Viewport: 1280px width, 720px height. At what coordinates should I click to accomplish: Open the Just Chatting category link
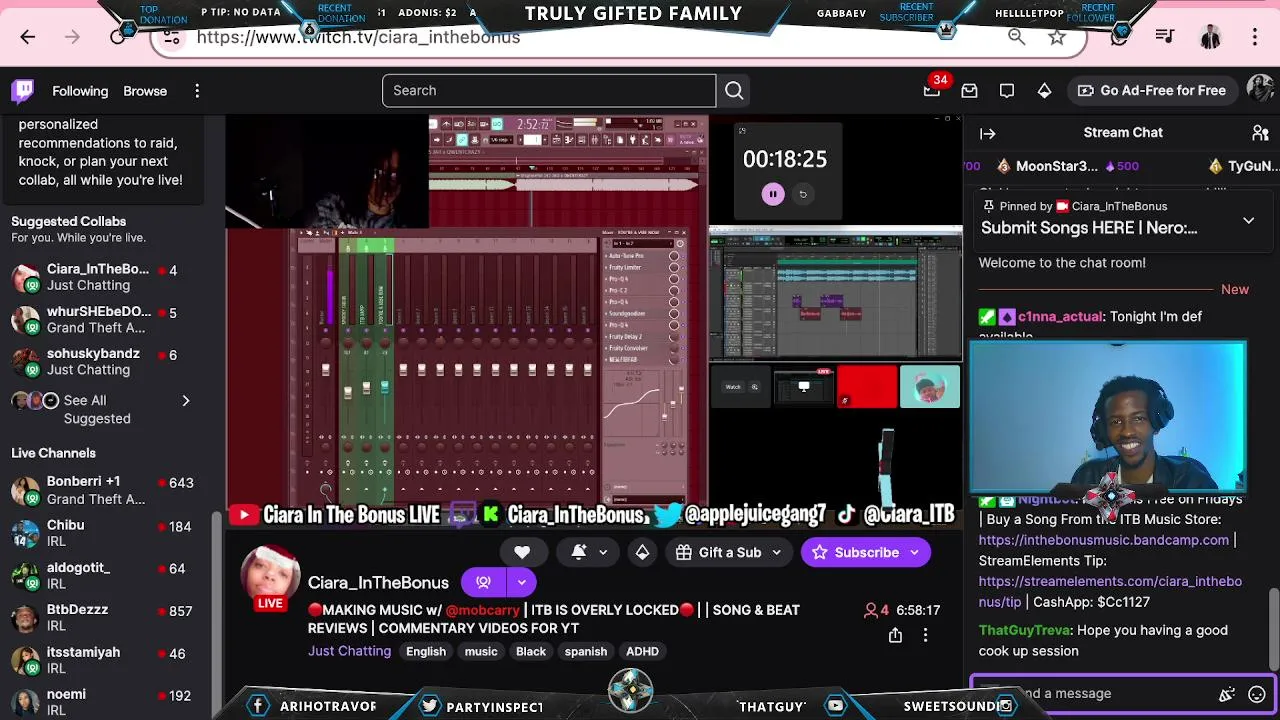(349, 651)
